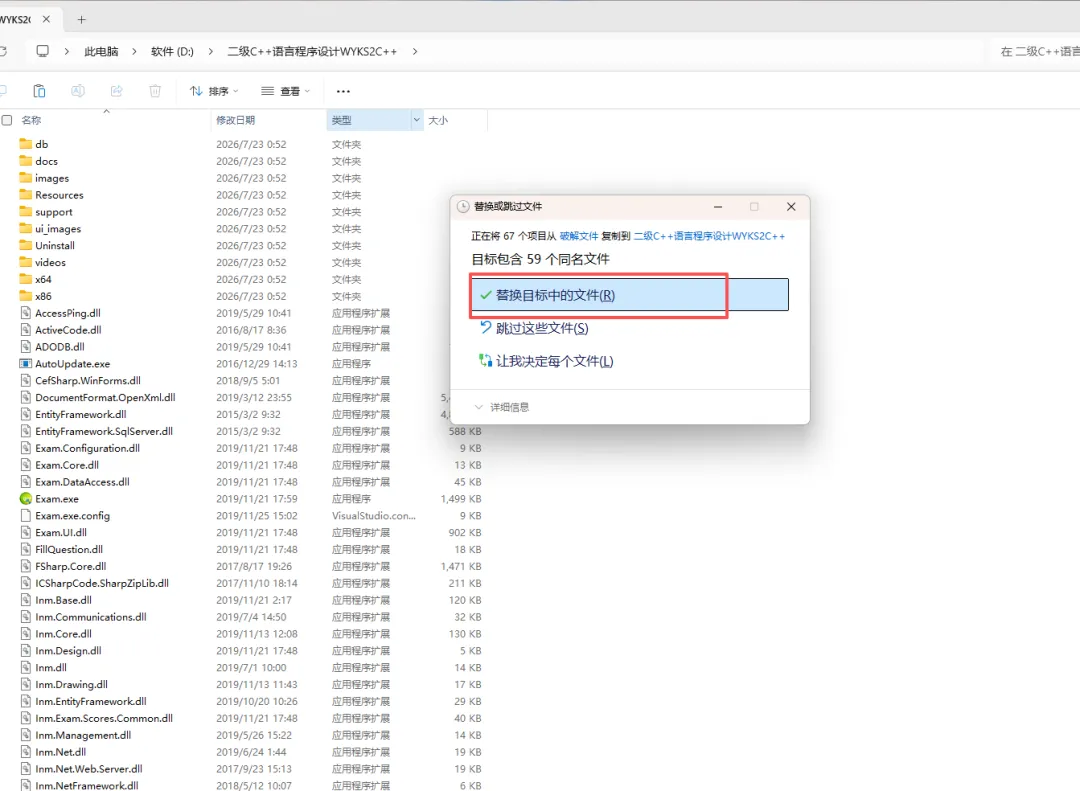Click the rename toolbar icon
The height and width of the screenshot is (791, 1080).
78,91
